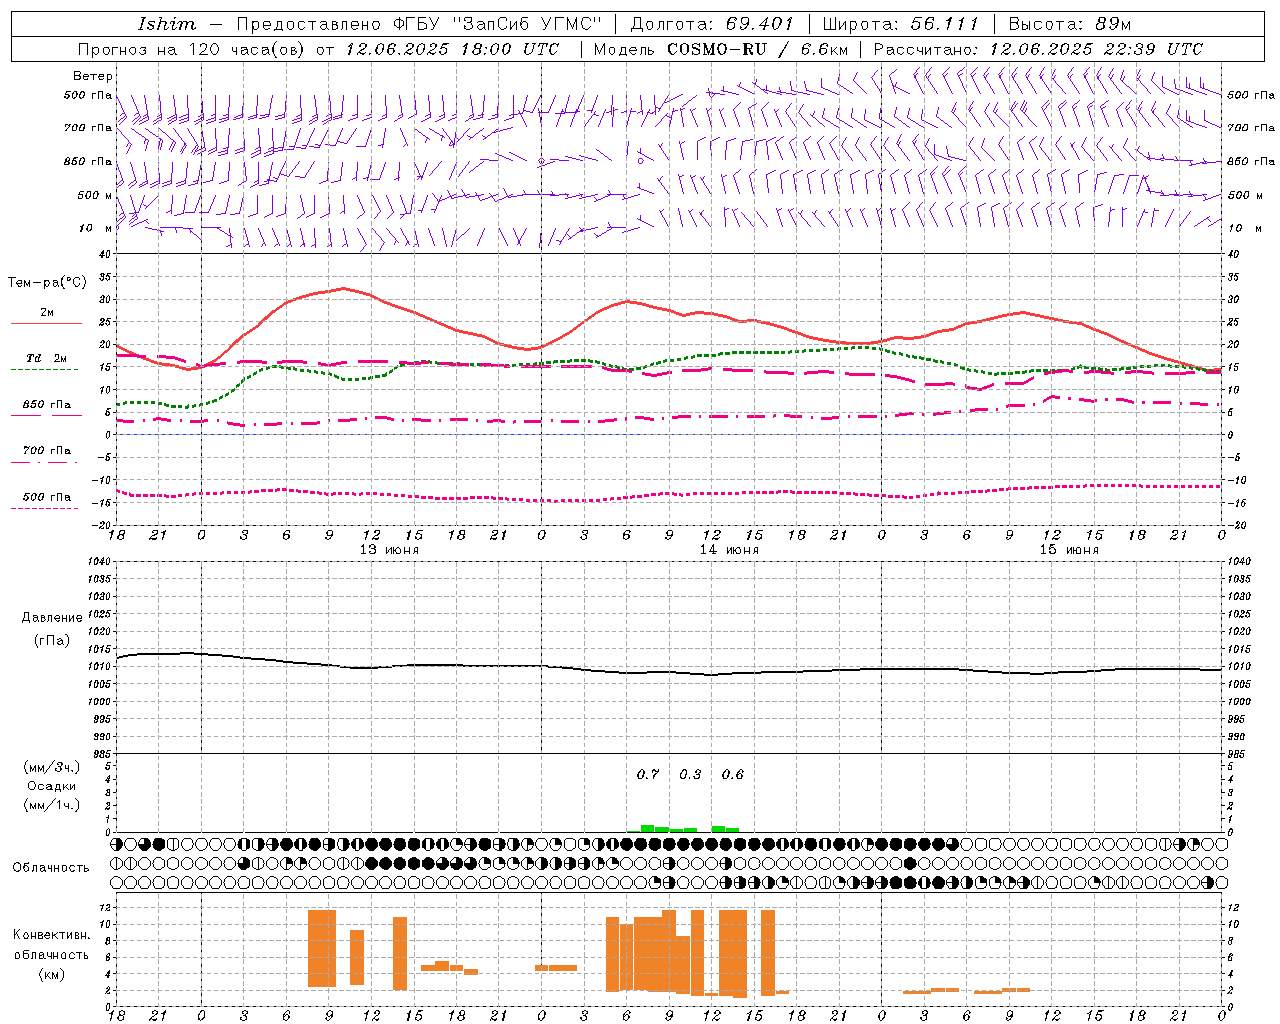This screenshot has width=1280, height=1024.
Task: Click the Ветер wind panel label
Action: 93,76
